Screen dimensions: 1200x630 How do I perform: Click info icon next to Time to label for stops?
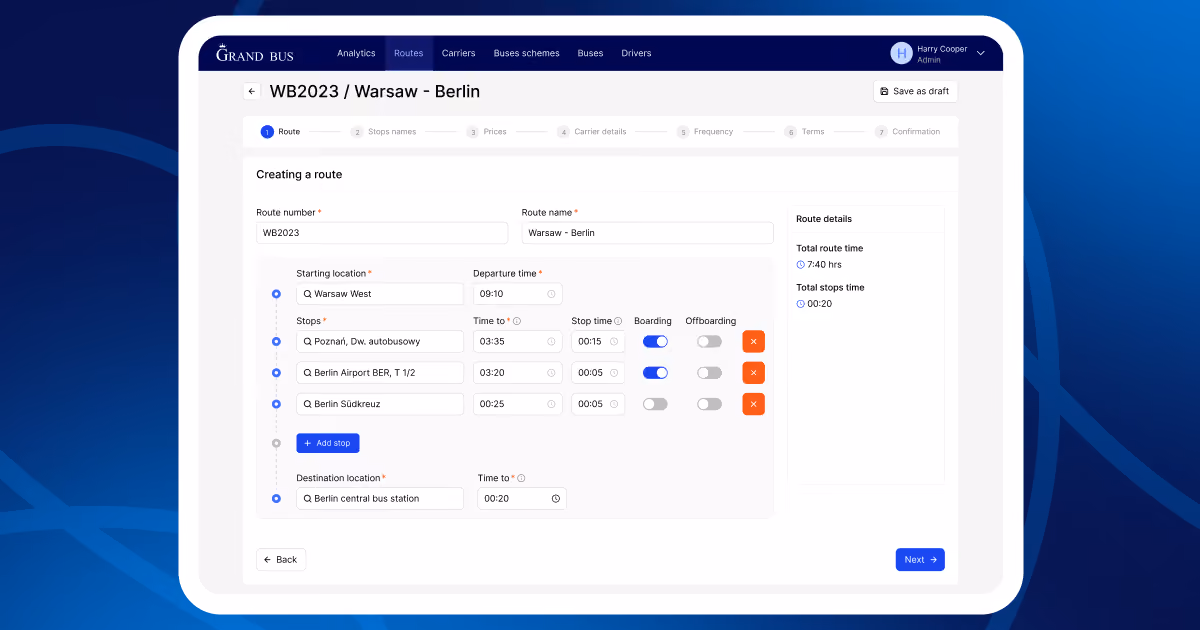point(517,321)
